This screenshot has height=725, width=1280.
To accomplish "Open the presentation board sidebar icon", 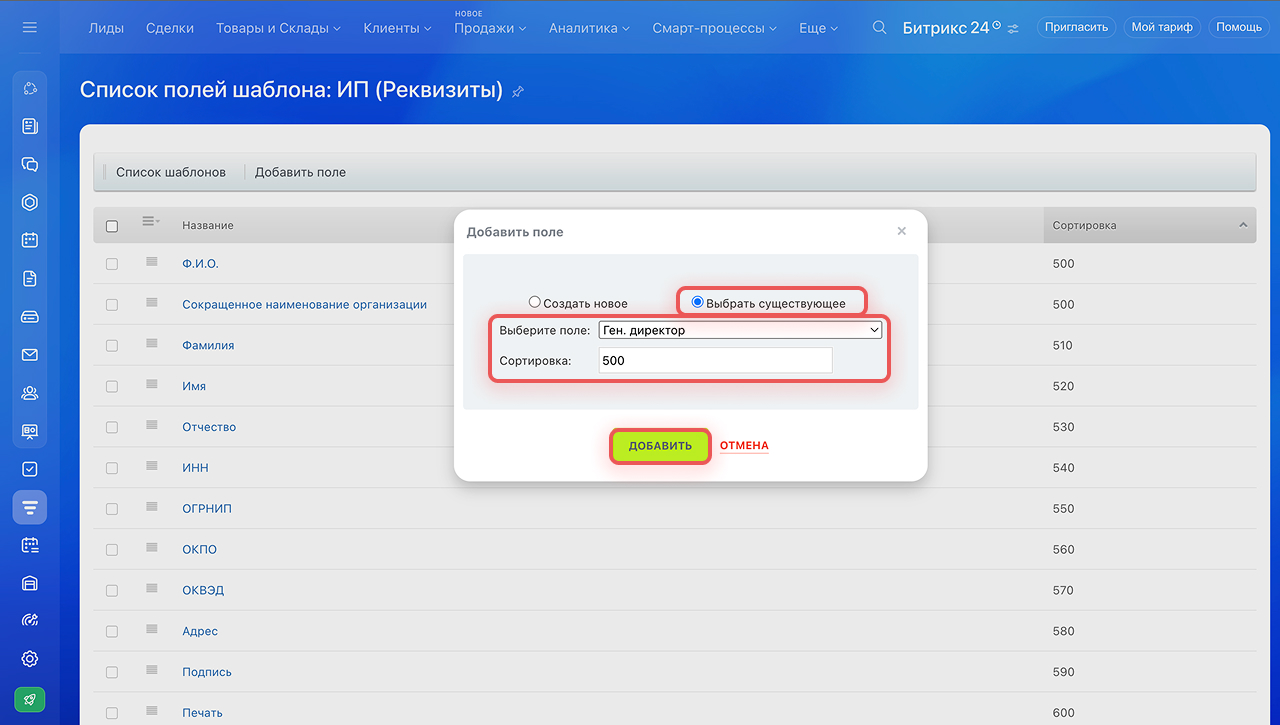I will click(x=30, y=431).
